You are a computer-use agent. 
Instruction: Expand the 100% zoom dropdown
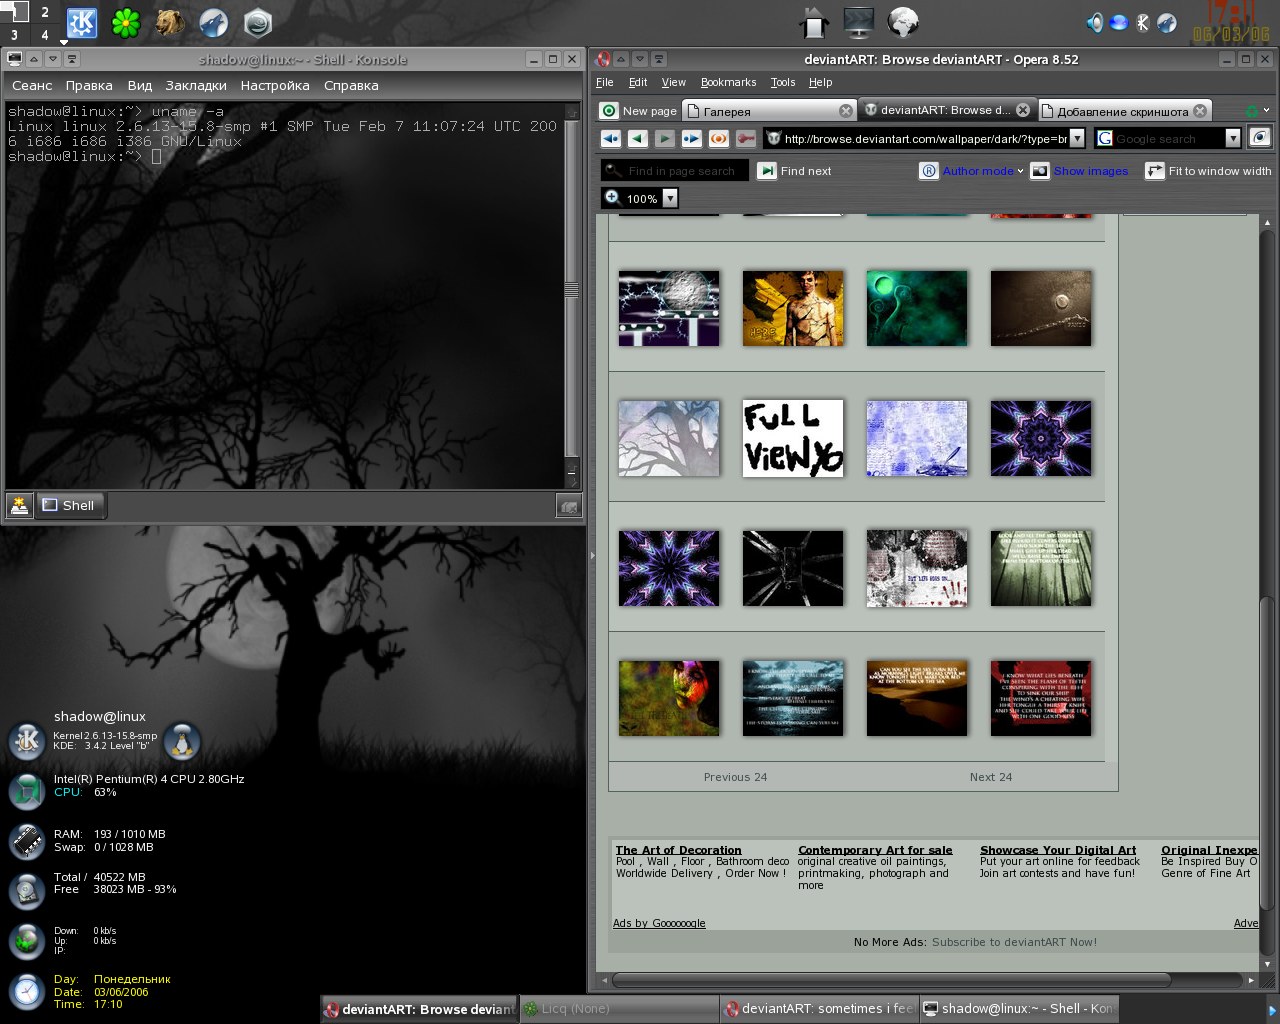coord(670,198)
